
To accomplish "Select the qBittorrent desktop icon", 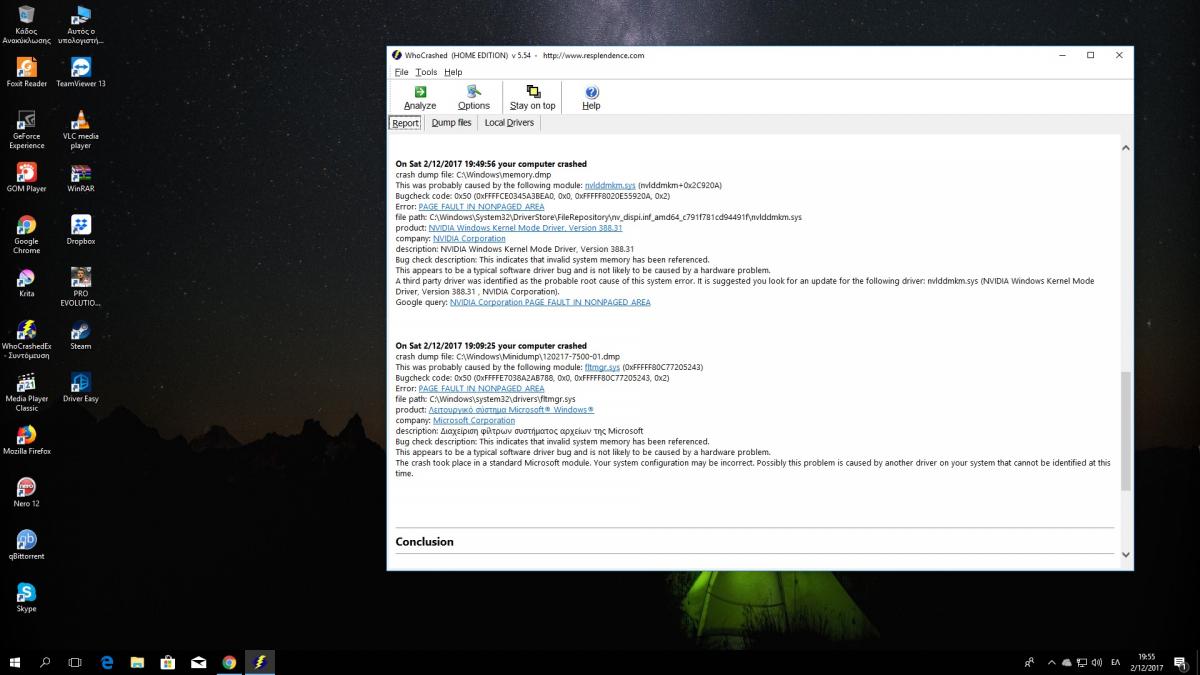I will 27,544.
